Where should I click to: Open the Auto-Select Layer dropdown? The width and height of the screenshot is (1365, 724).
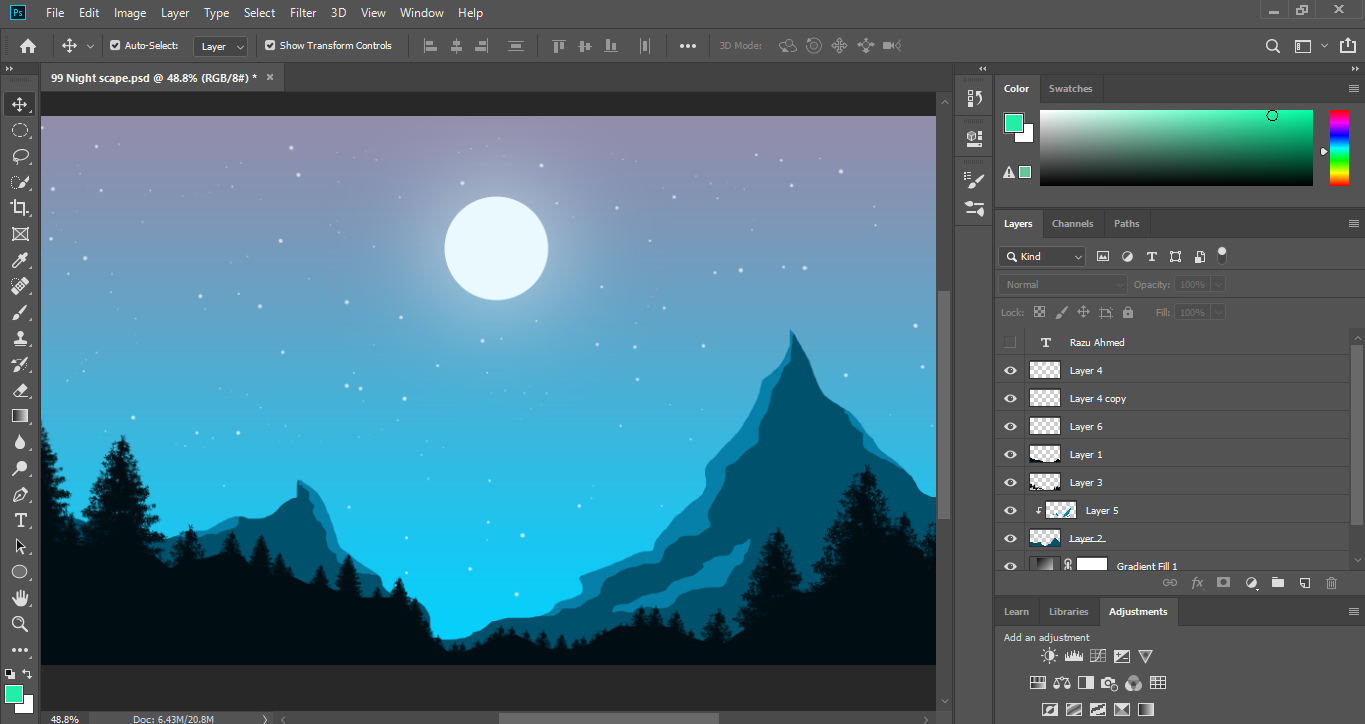(x=221, y=46)
